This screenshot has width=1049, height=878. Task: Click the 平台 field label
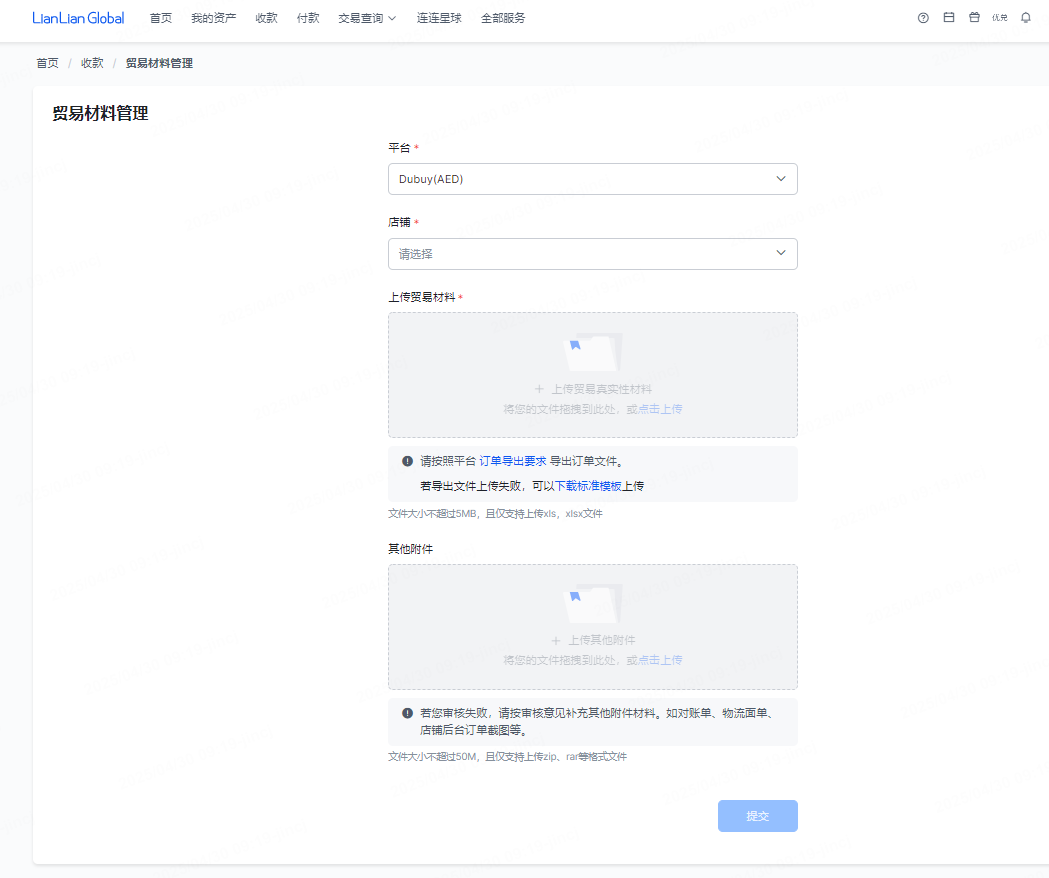399,147
